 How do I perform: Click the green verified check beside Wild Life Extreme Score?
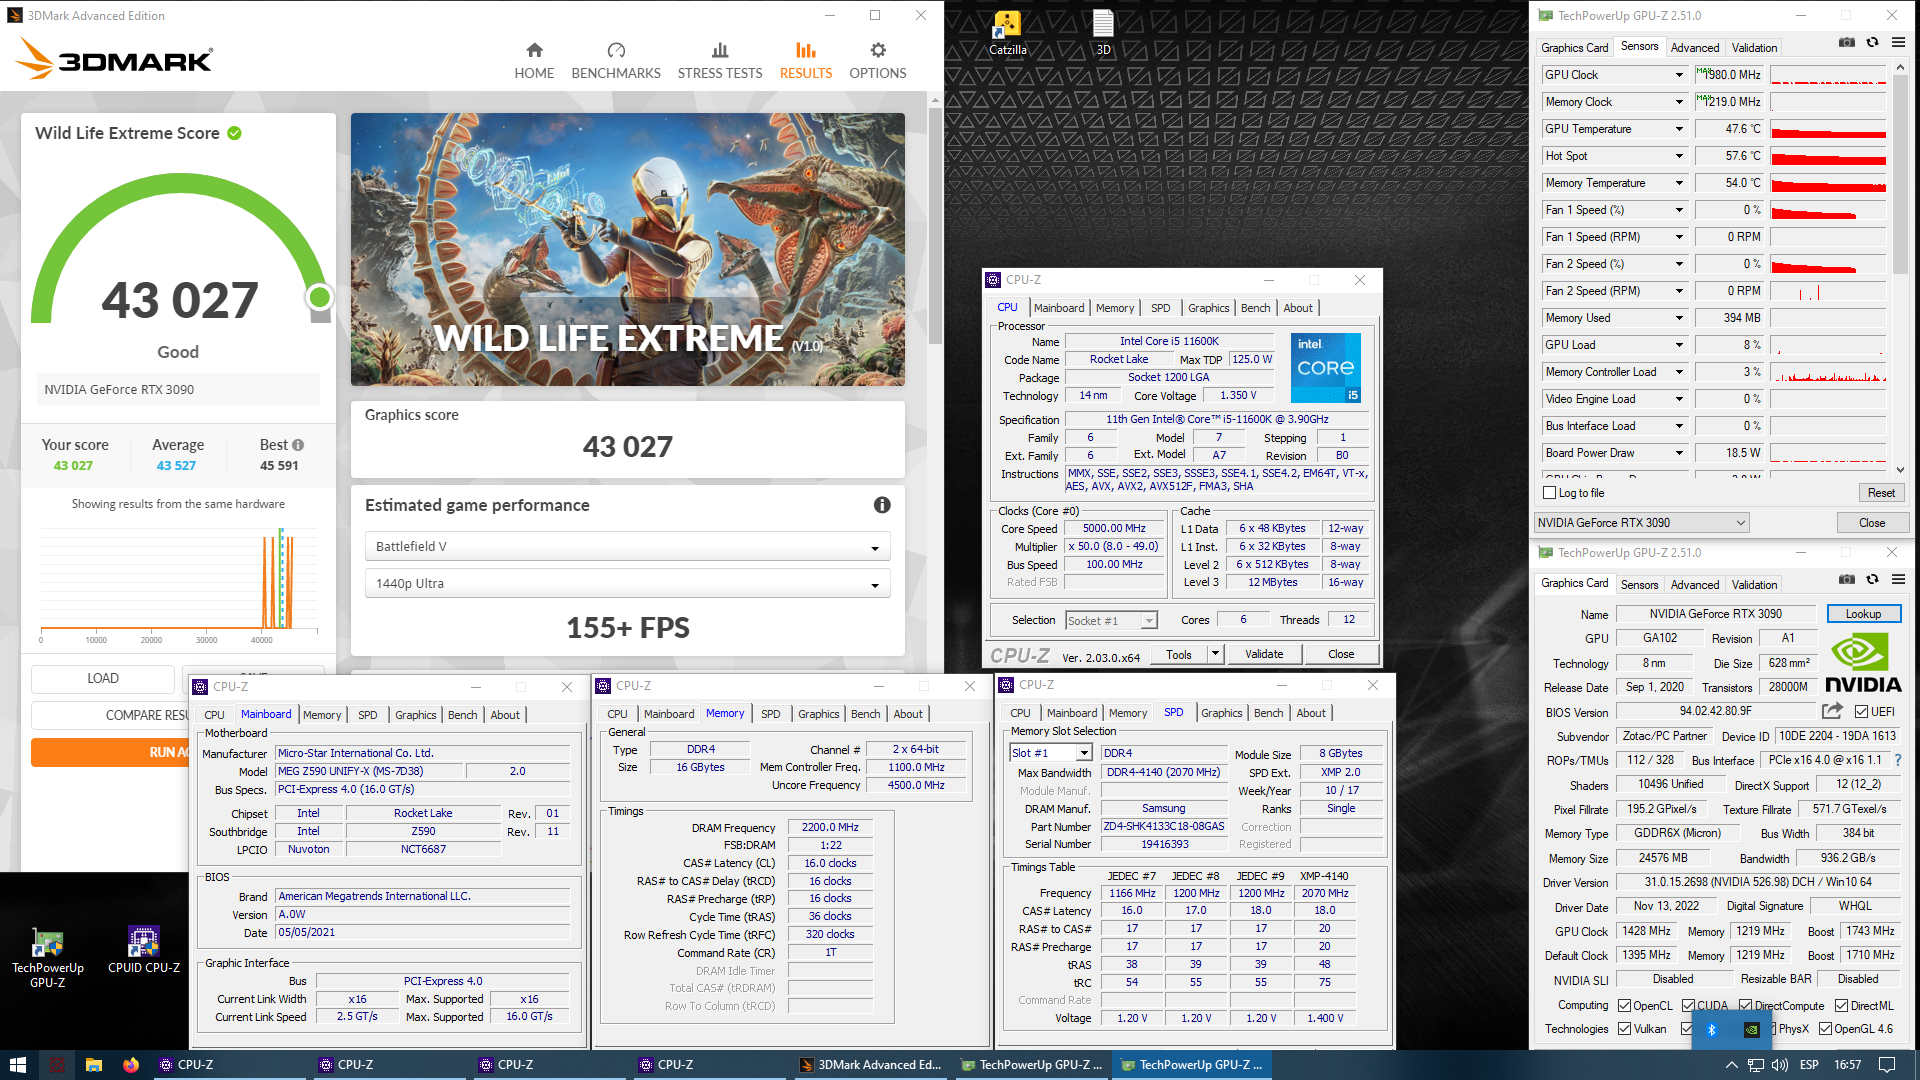234,133
